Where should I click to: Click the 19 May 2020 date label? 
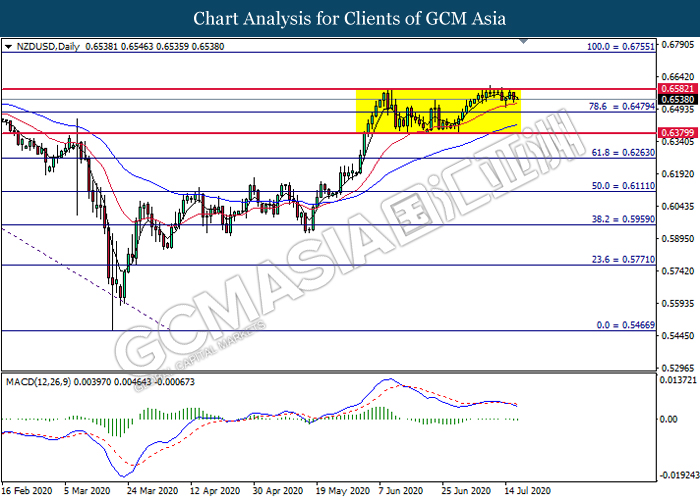(x=343, y=491)
